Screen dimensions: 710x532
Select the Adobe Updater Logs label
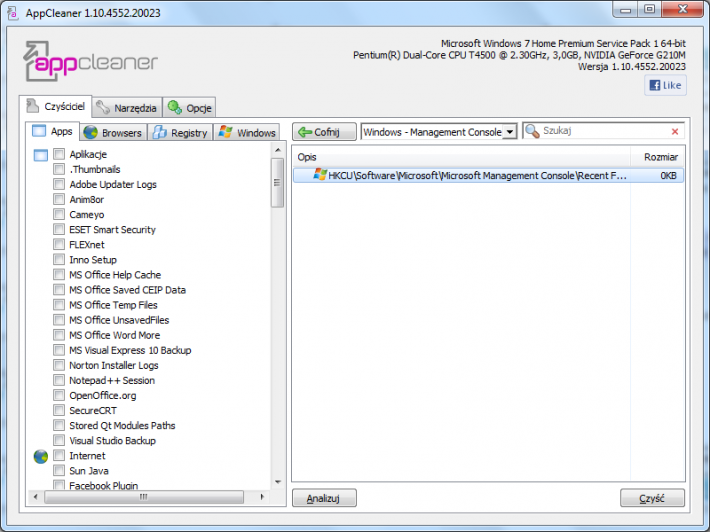[x=113, y=184]
